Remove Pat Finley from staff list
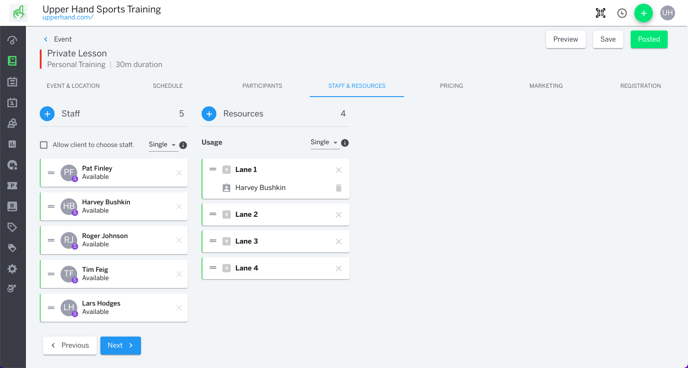The width and height of the screenshot is (688, 368). [x=179, y=173]
